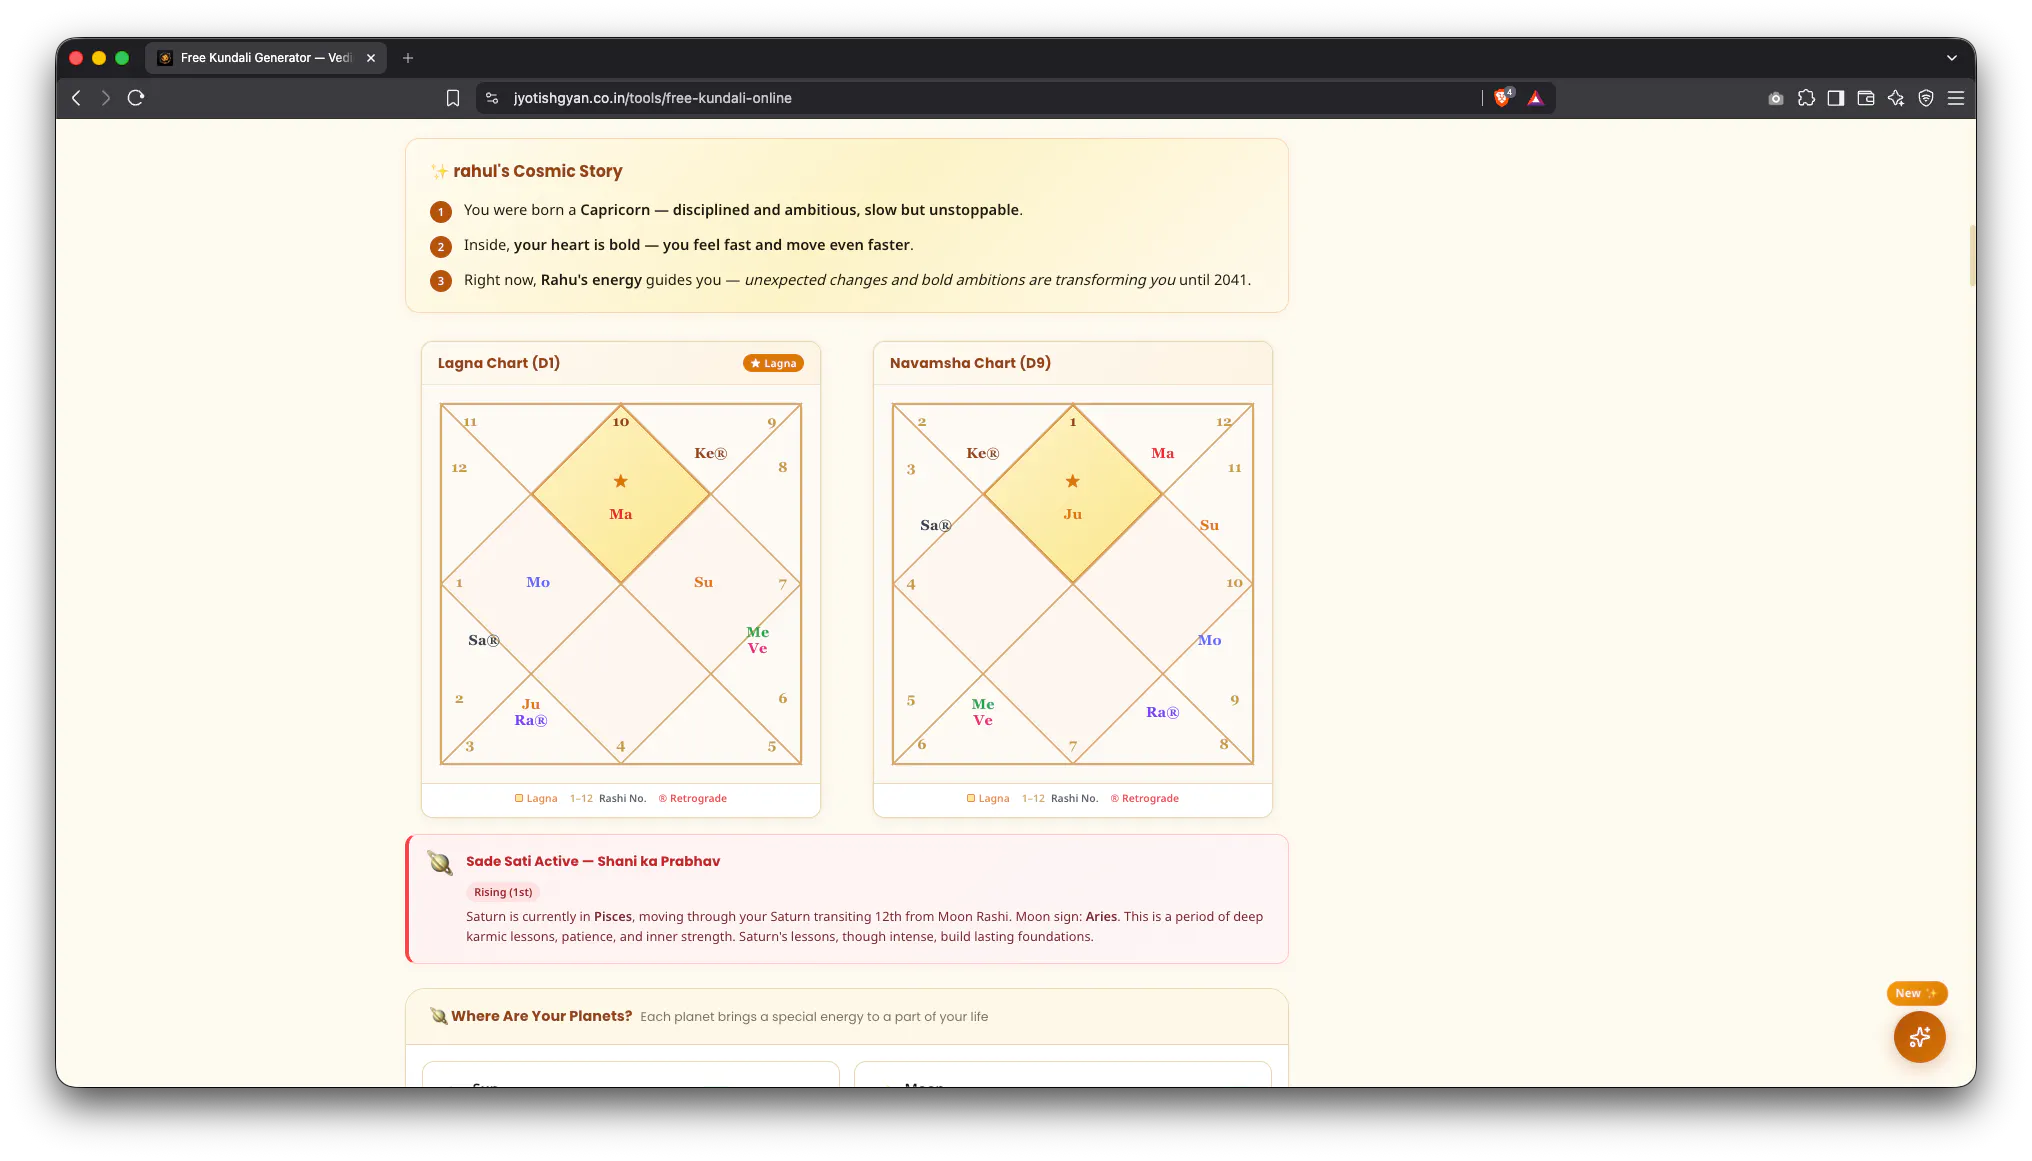Open browser extensions puzzle icon
Viewport: 2032px width, 1161px height.
tap(1806, 98)
